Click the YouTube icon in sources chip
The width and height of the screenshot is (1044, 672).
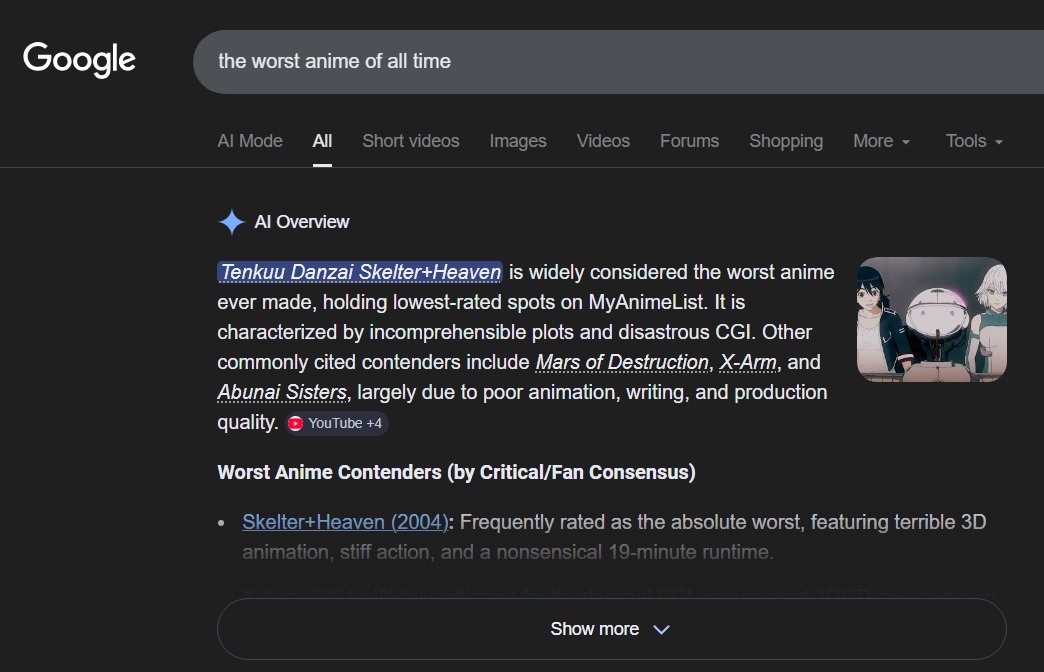[x=296, y=424]
